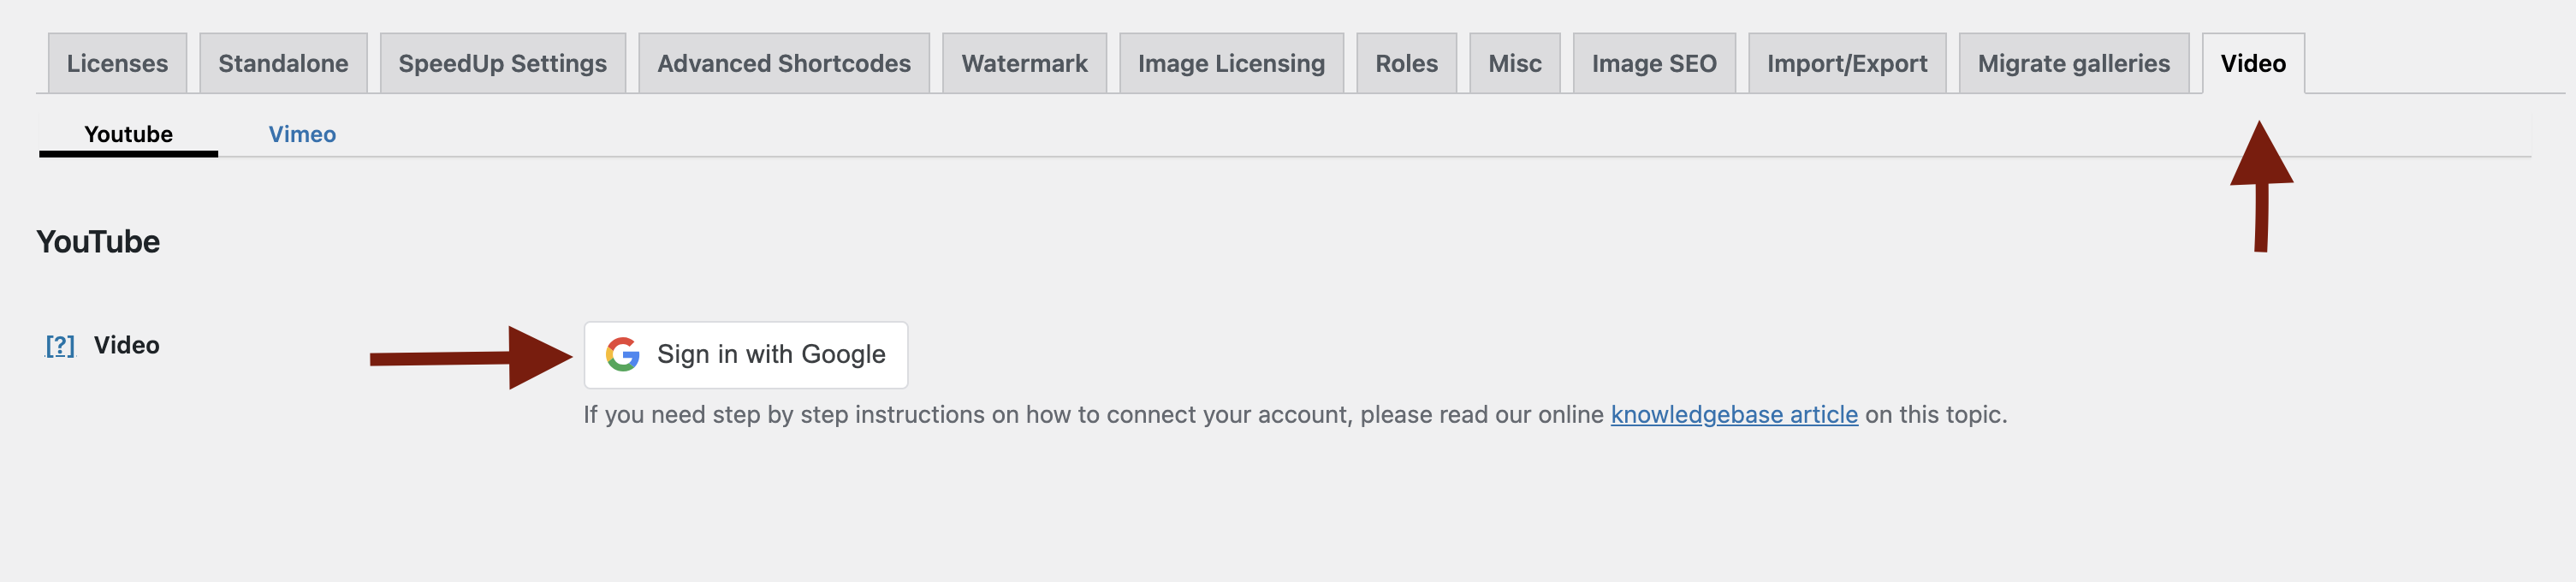Open the Standalone tab
The width and height of the screenshot is (2576, 582).
click(x=283, y=63)
